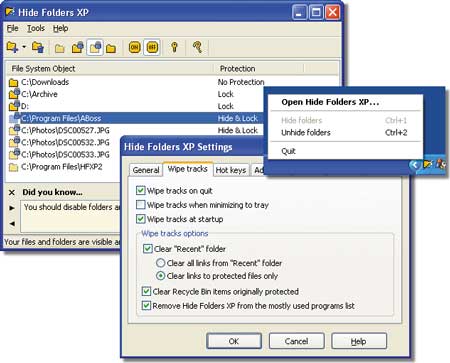Click the Help button in Settings dialog
The image size is (450, 363).
(x=359, y=341)
